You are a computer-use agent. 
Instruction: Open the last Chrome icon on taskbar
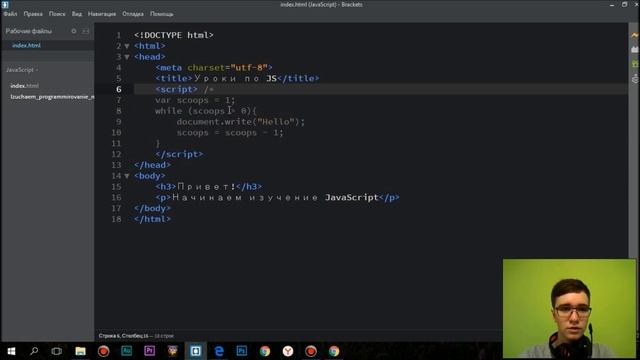[334, 351]
